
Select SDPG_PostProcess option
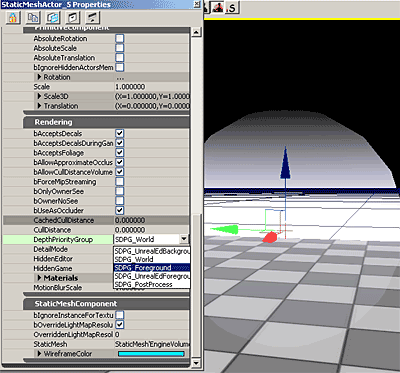point(152,284)
